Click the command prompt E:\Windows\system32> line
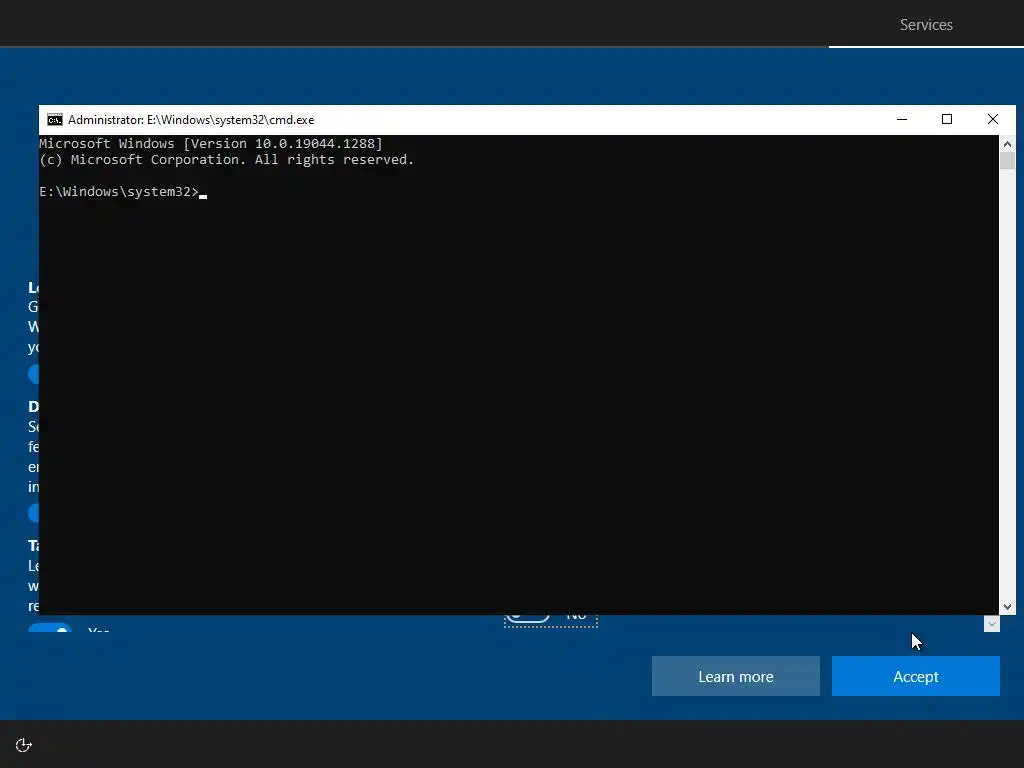 coord(123,191)
